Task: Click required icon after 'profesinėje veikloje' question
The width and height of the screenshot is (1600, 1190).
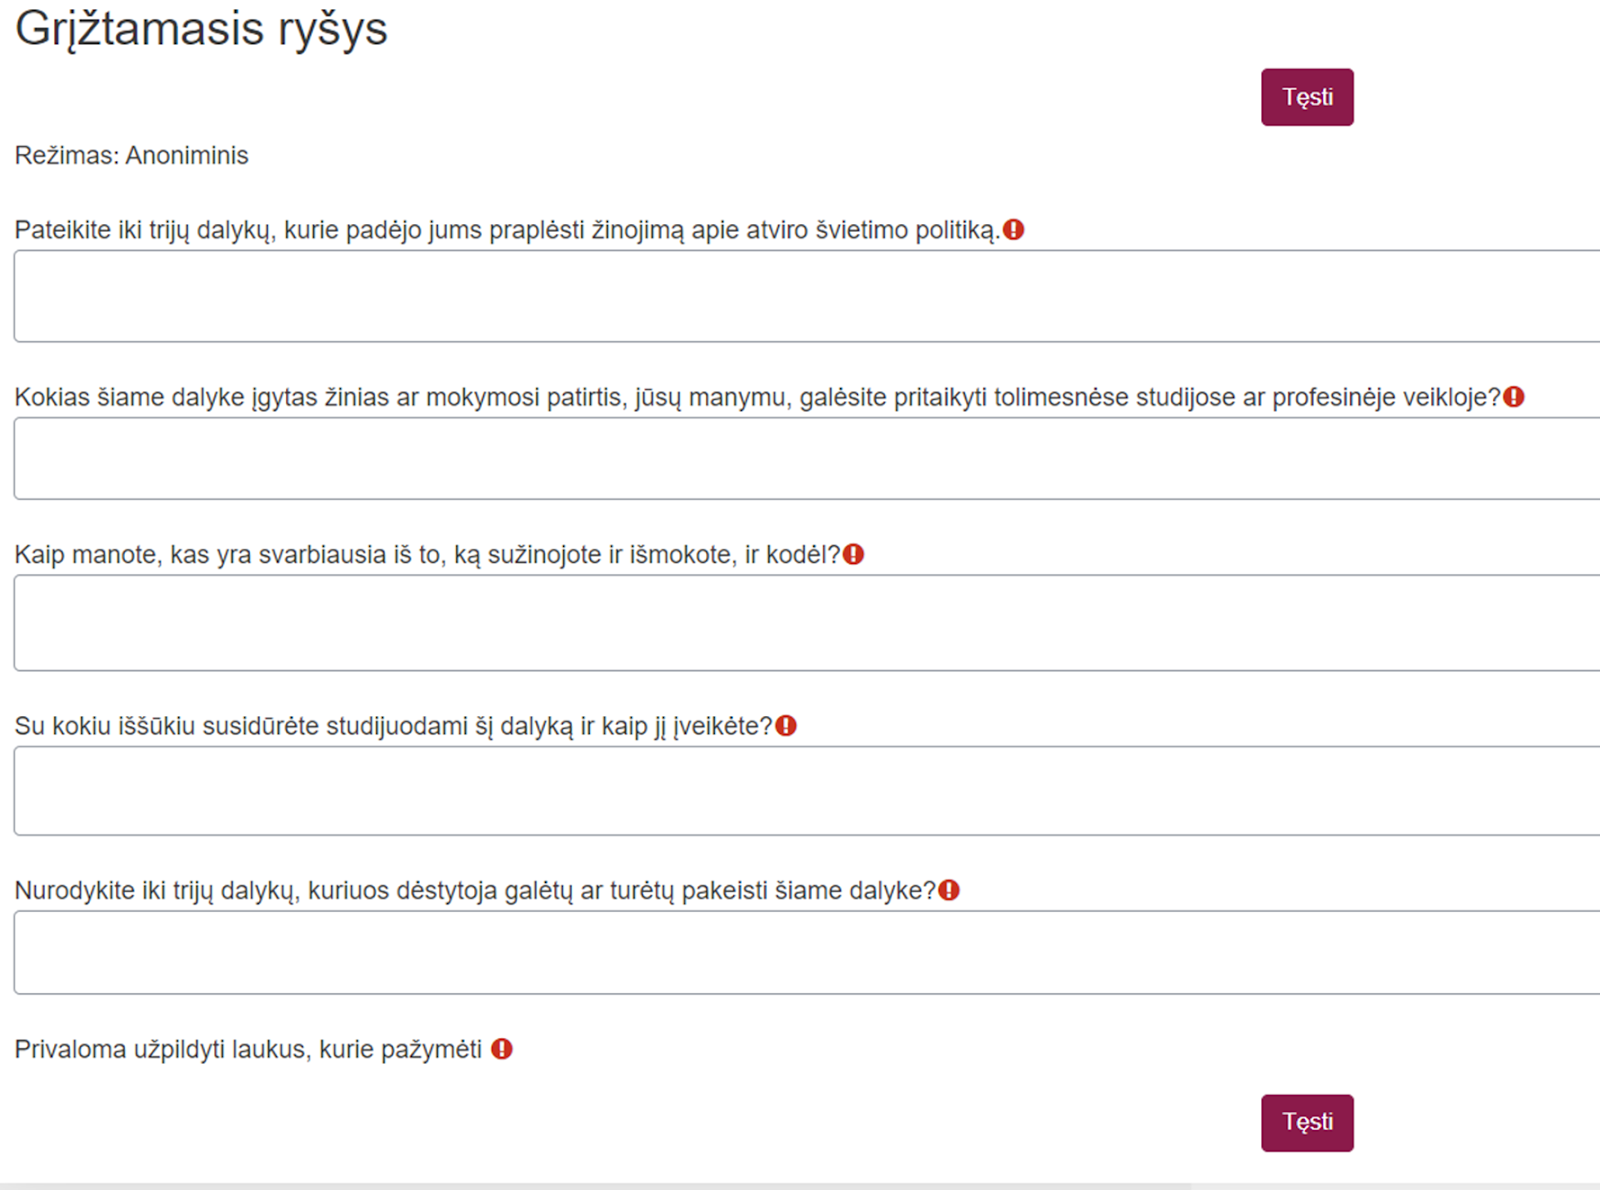Action: (x=1514, y=397)
